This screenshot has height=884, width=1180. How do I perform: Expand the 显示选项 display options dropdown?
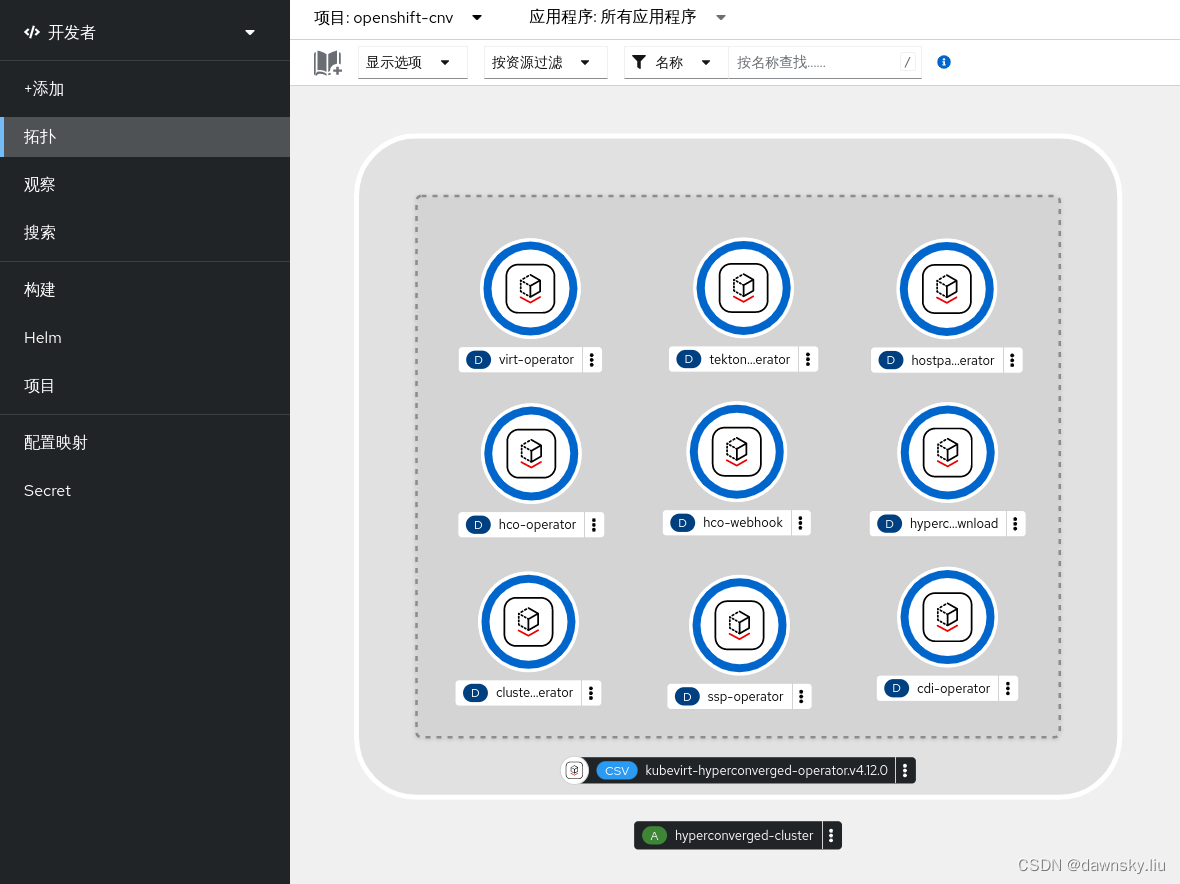pos(412,62)
